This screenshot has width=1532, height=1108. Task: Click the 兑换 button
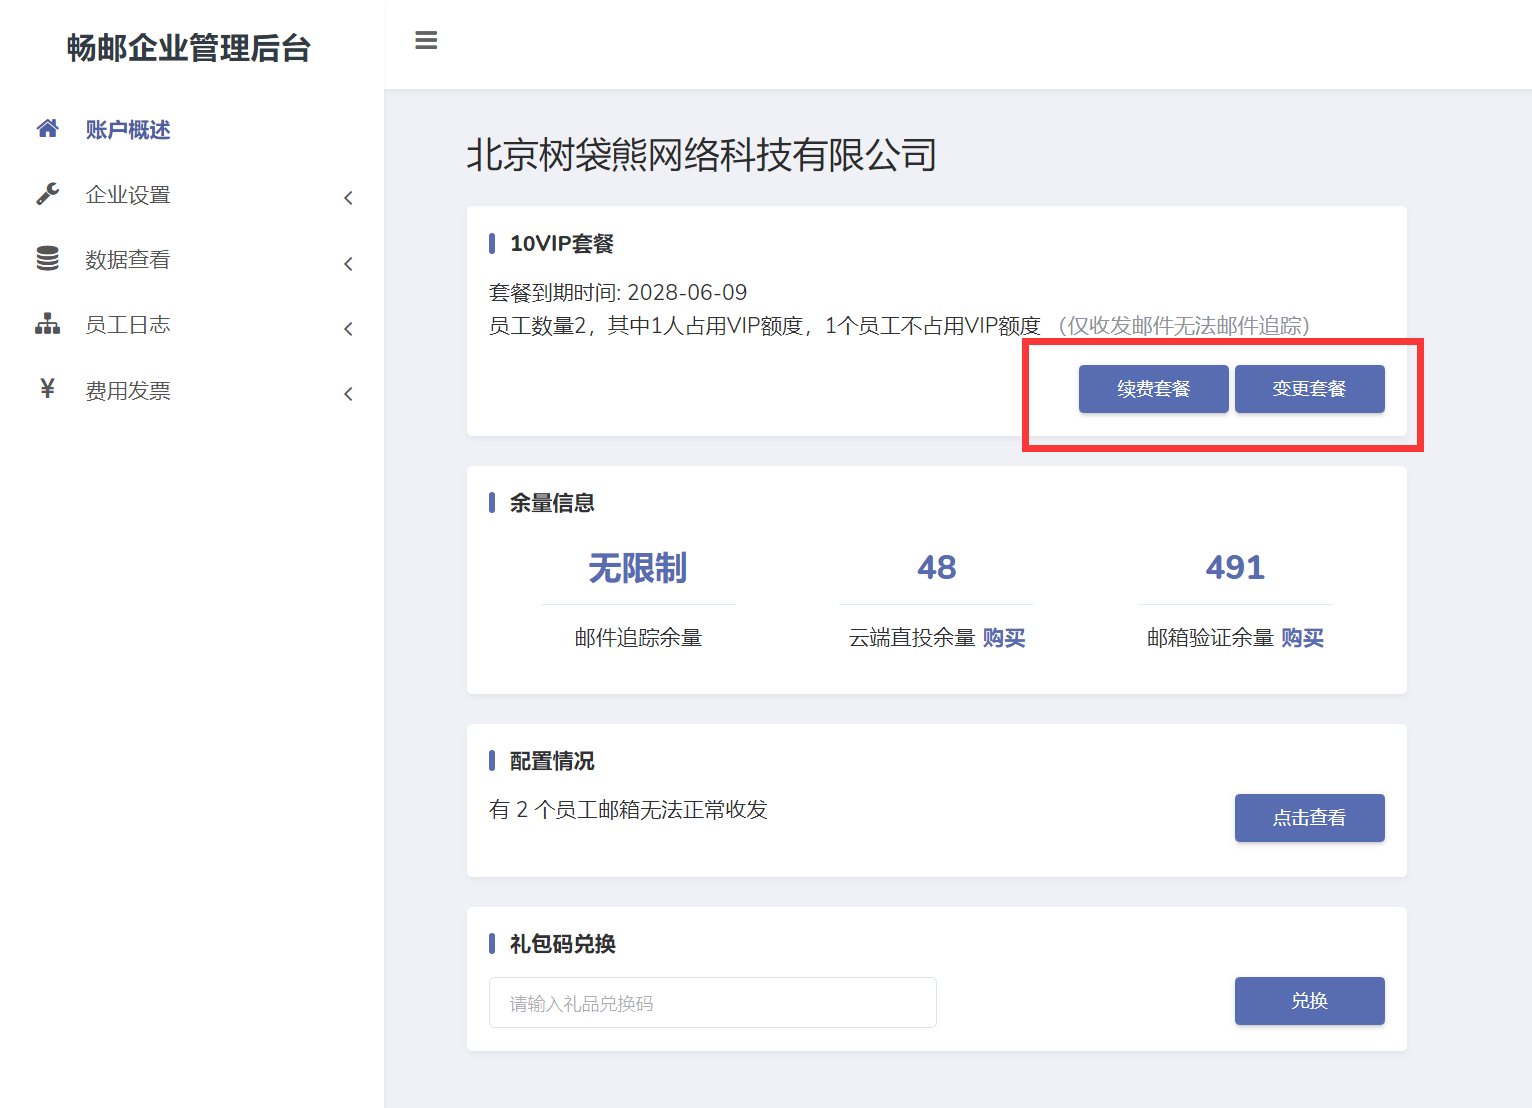click(x=1309, y=1001)
